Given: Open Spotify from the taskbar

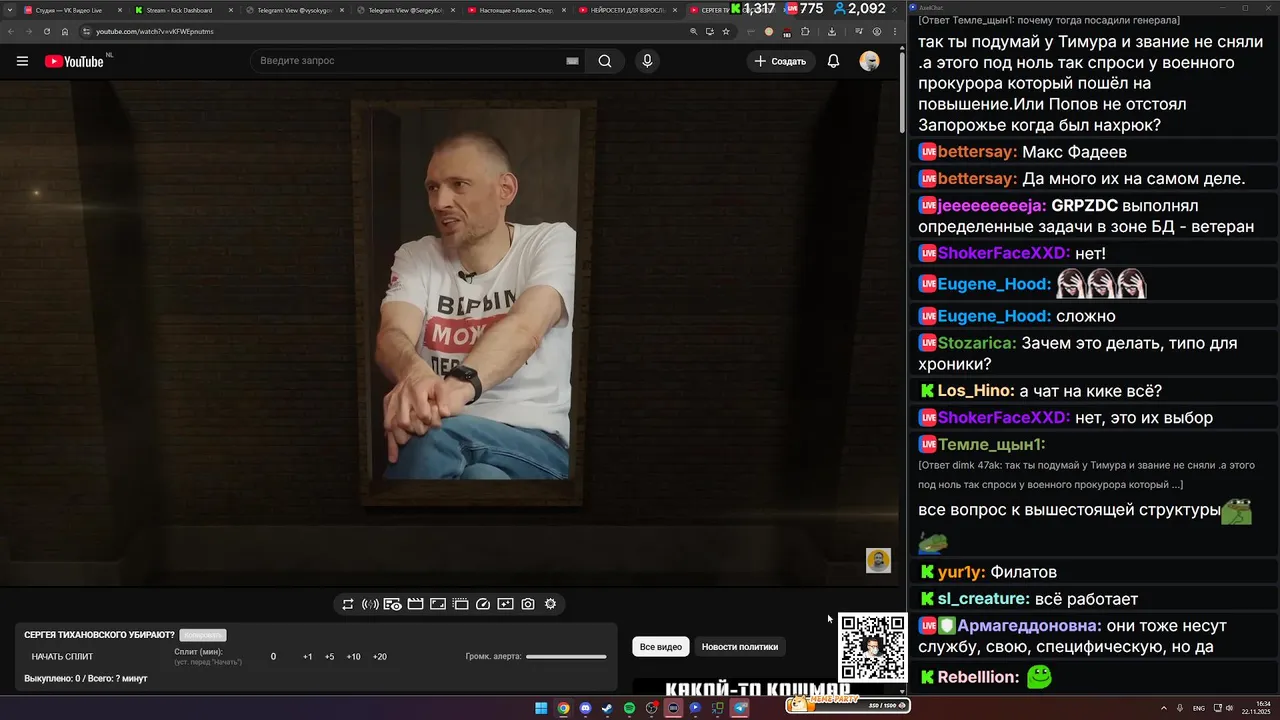Looking at the screenshot, I should [x=629, y=708].
